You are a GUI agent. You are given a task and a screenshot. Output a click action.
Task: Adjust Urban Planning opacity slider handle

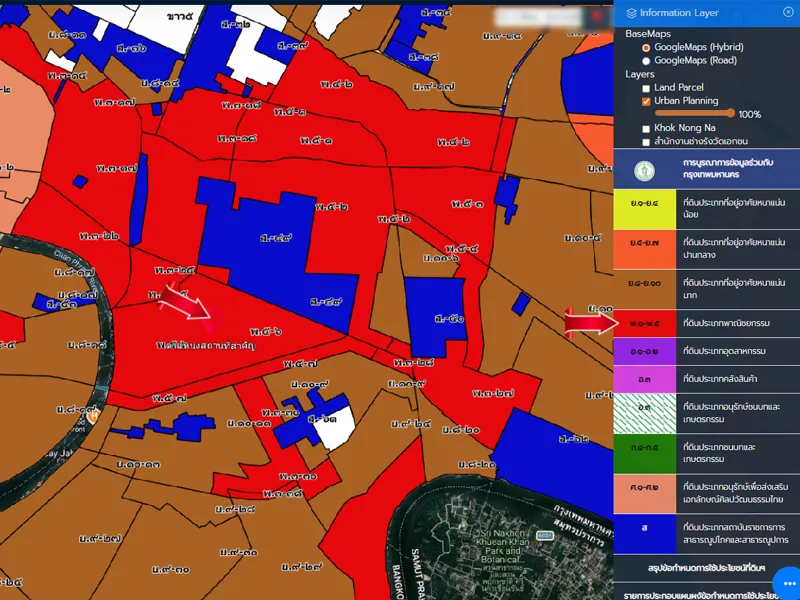(x=731, y=114)
